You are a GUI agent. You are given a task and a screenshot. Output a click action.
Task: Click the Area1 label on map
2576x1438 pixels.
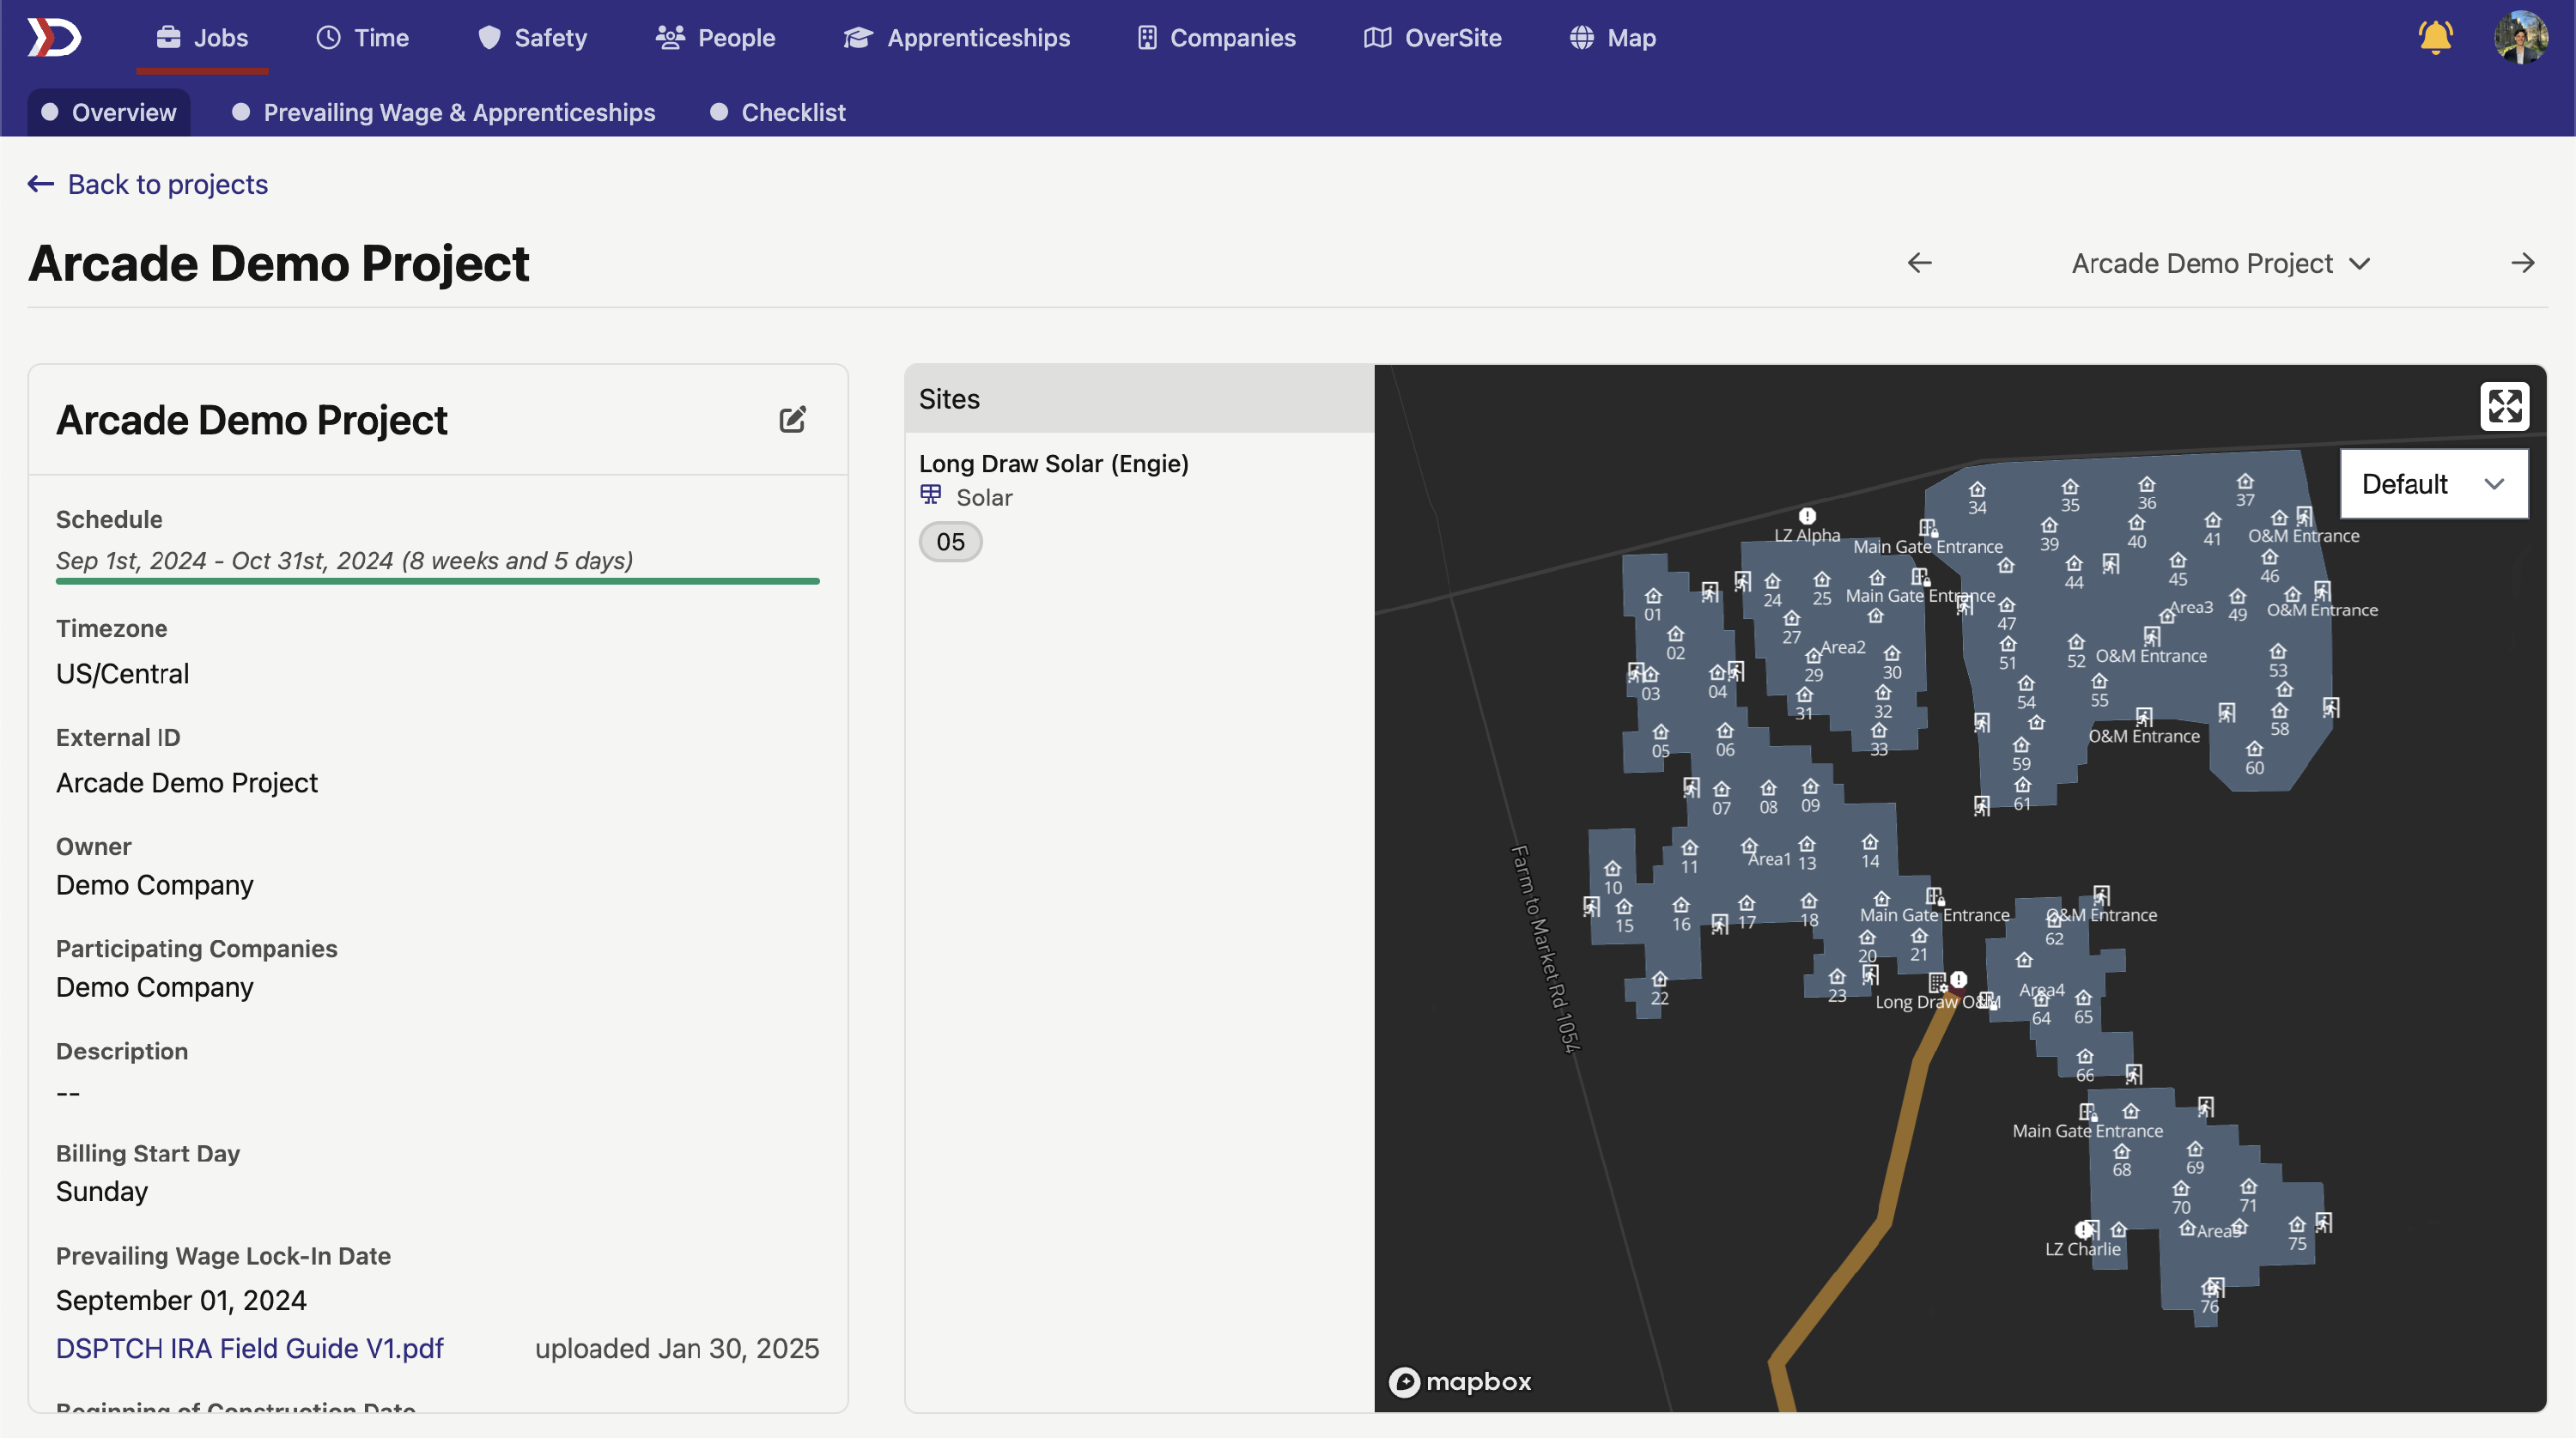(x=1768, y=859)
